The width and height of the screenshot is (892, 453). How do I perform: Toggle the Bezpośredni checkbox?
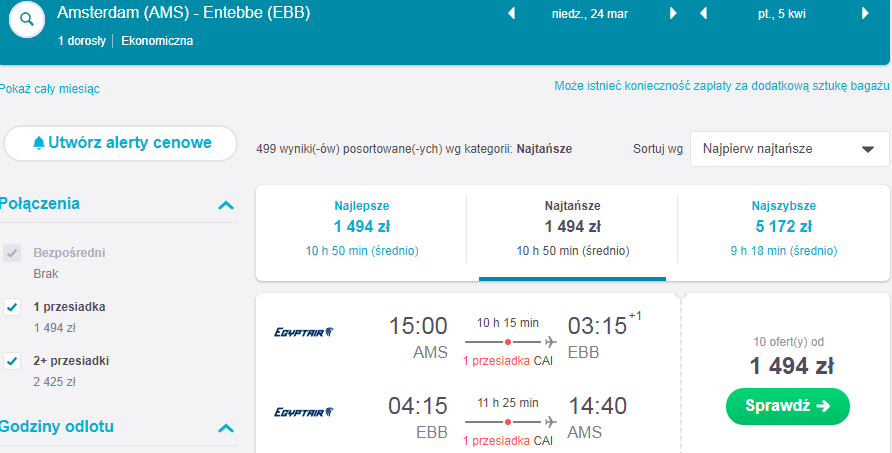pos(12,253)
